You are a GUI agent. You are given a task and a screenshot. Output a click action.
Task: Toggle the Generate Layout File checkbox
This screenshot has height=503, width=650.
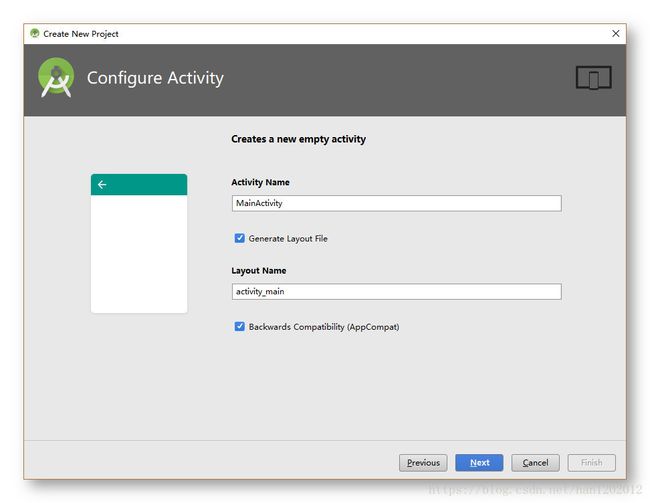pos(239,238)
